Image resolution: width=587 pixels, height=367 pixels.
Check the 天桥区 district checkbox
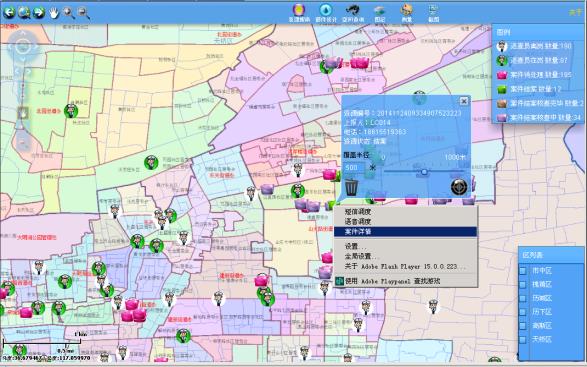523,340
